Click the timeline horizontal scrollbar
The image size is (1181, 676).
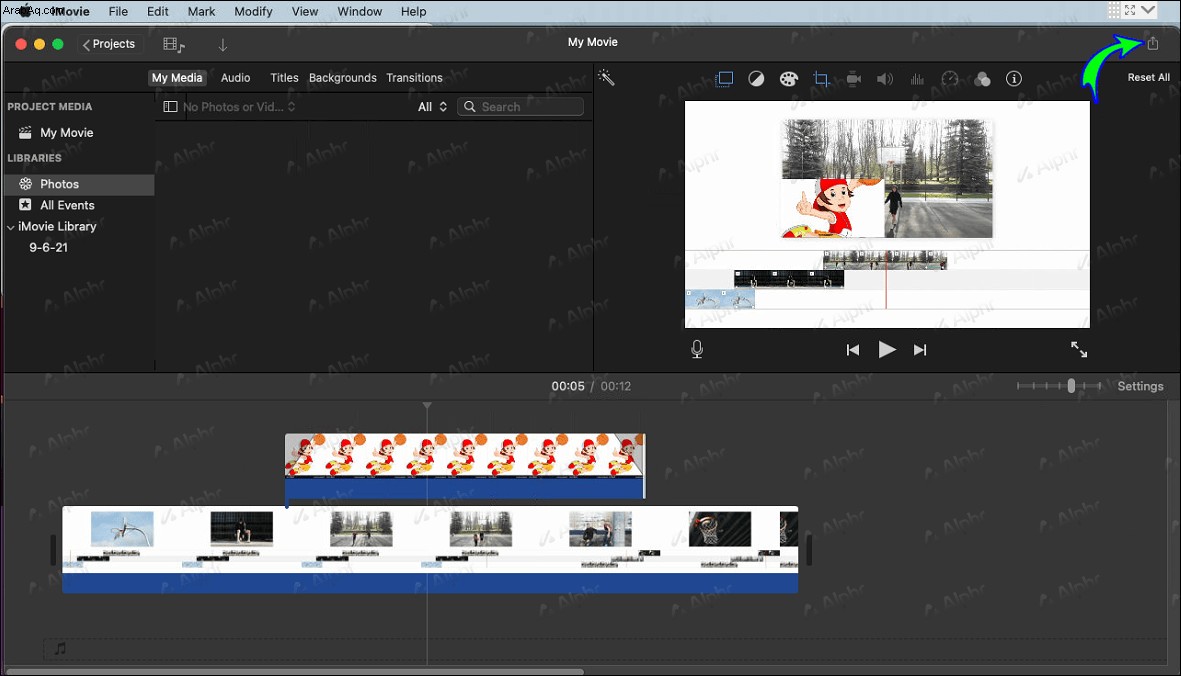(294, 671)
